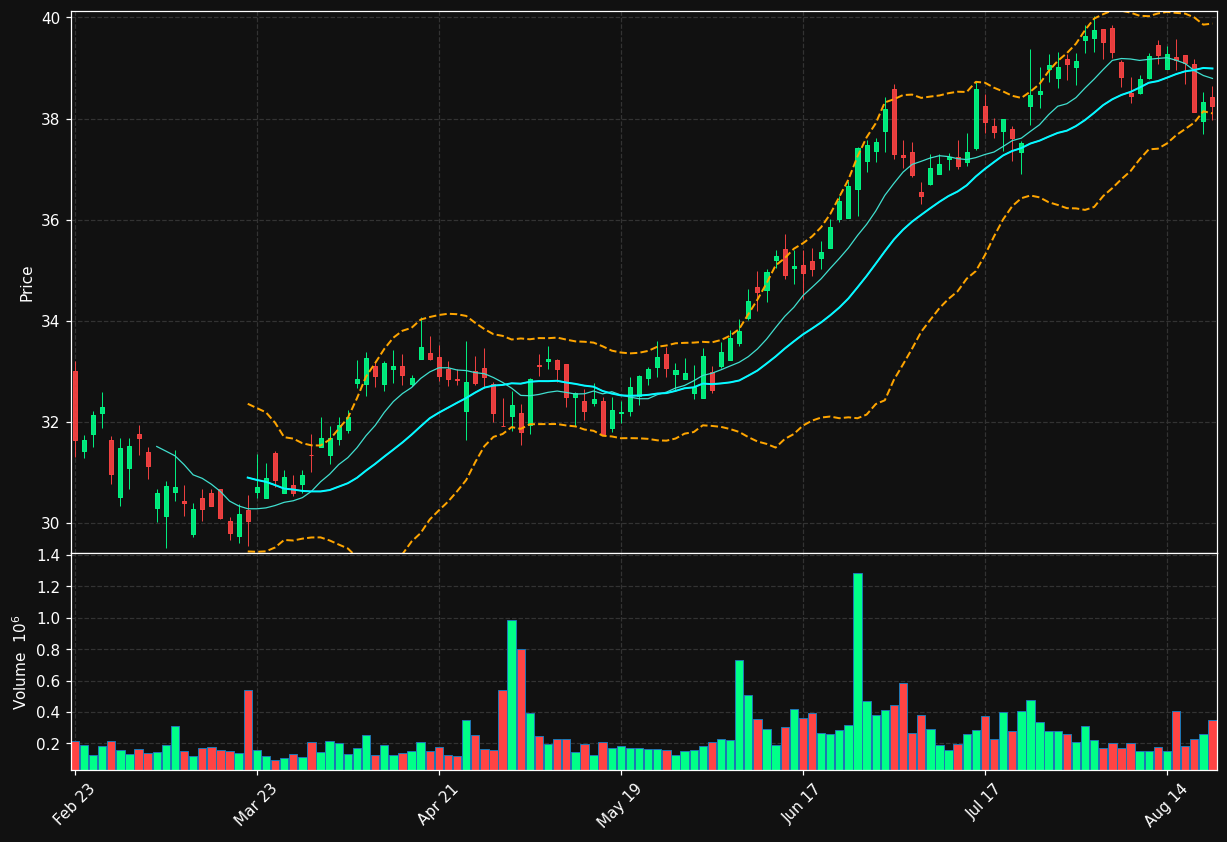
Task: Click the Feb 23 date label
Action: (74, 803)
